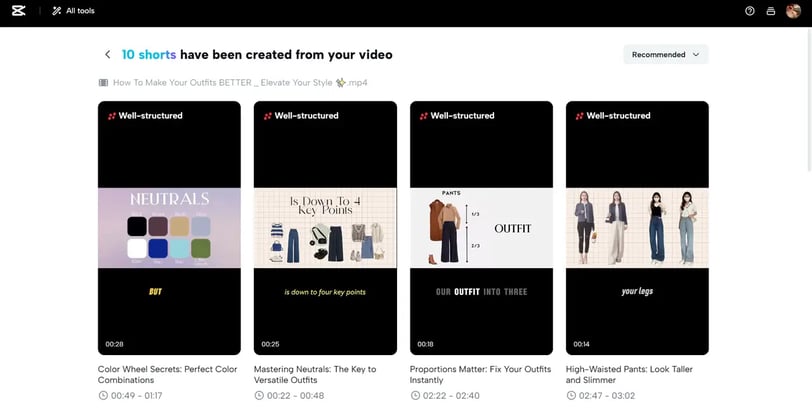The width and height of the screenshot is (812, 412).
Task: Click the 00:25 duration label
Action: [x=270, y=344]
